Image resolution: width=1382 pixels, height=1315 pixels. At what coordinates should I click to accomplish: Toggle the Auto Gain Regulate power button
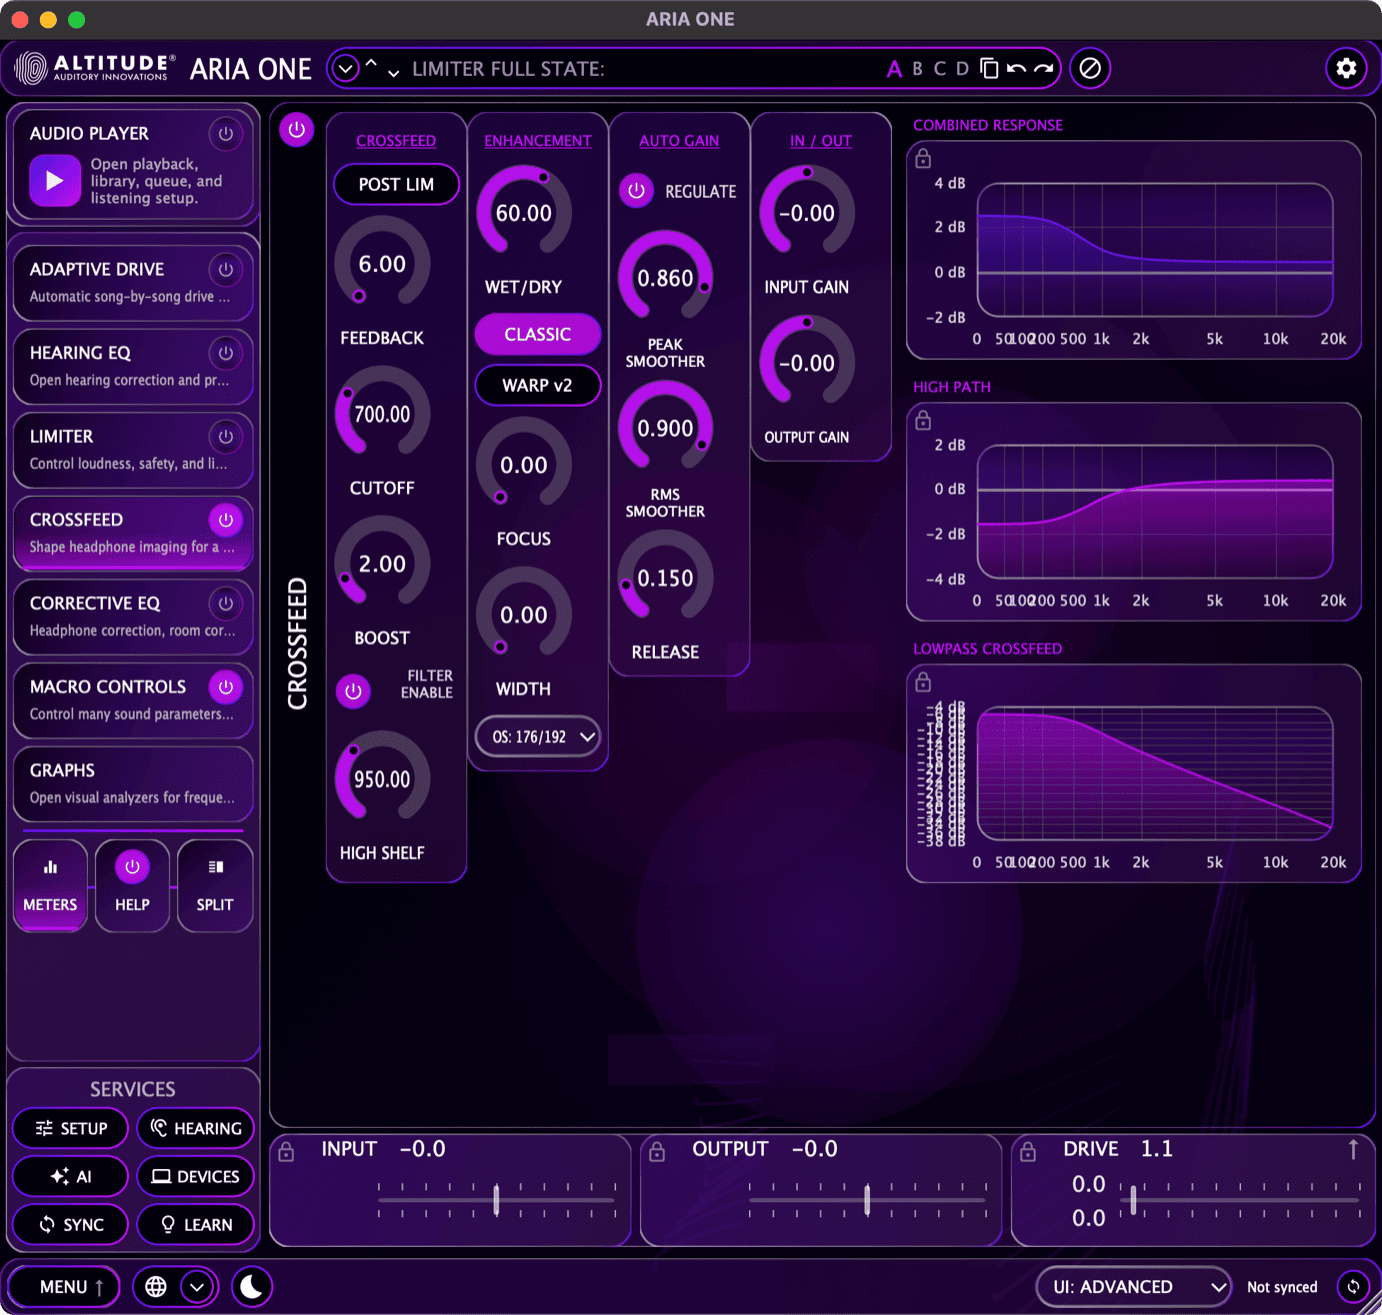pos(636,190)
